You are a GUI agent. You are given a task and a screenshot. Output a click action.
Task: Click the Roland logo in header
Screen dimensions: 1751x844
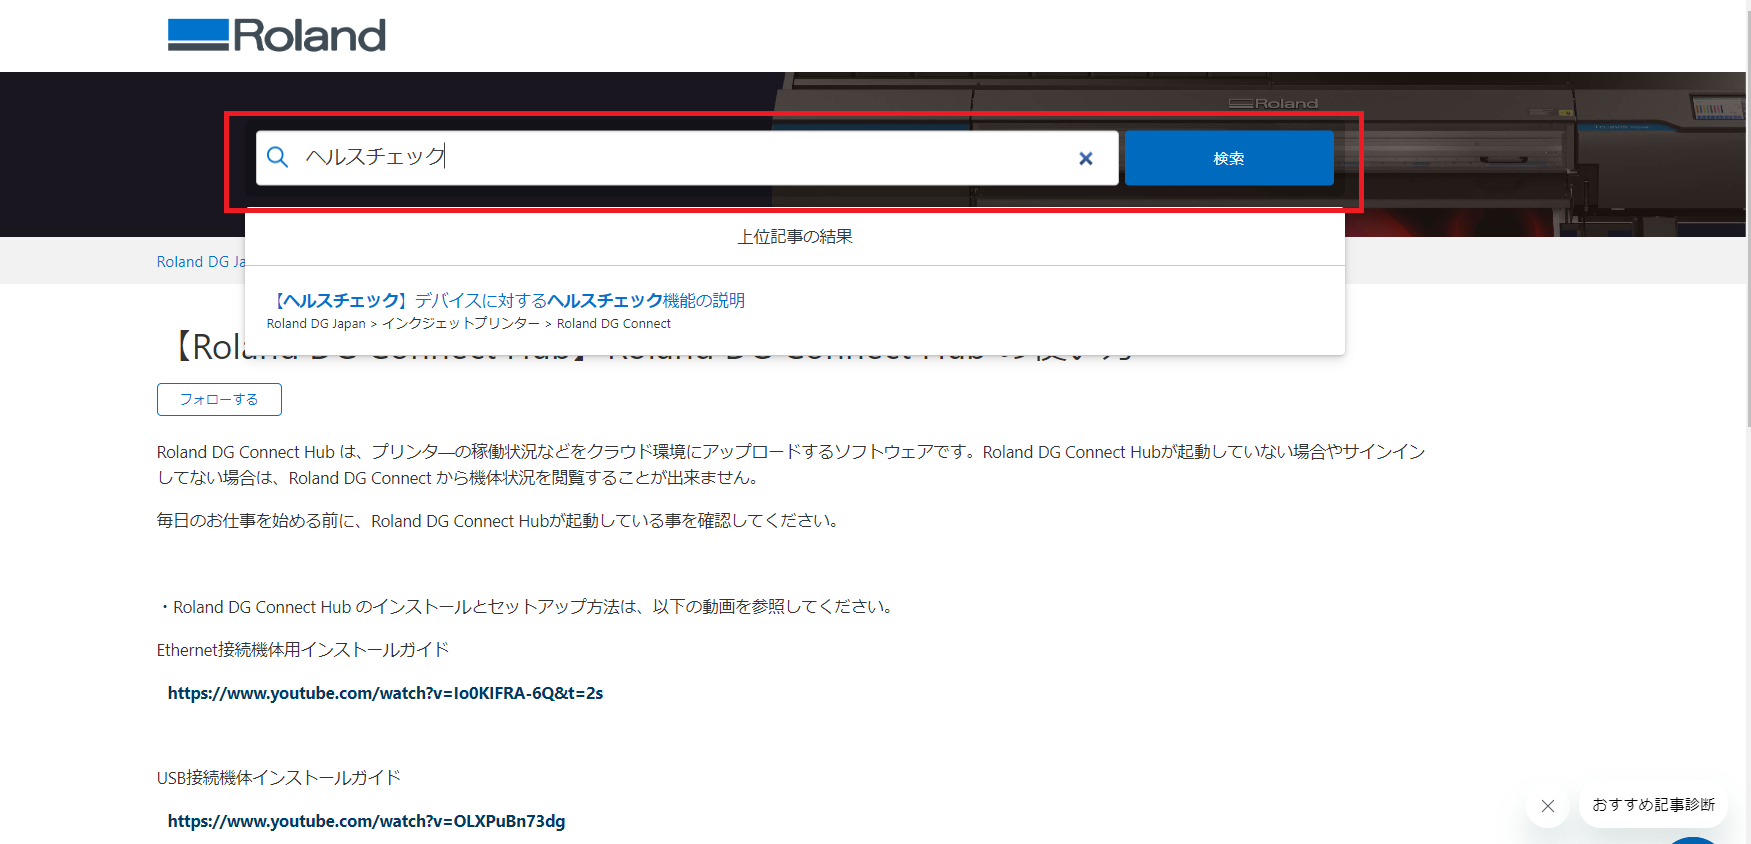click(x=276, y=36)
